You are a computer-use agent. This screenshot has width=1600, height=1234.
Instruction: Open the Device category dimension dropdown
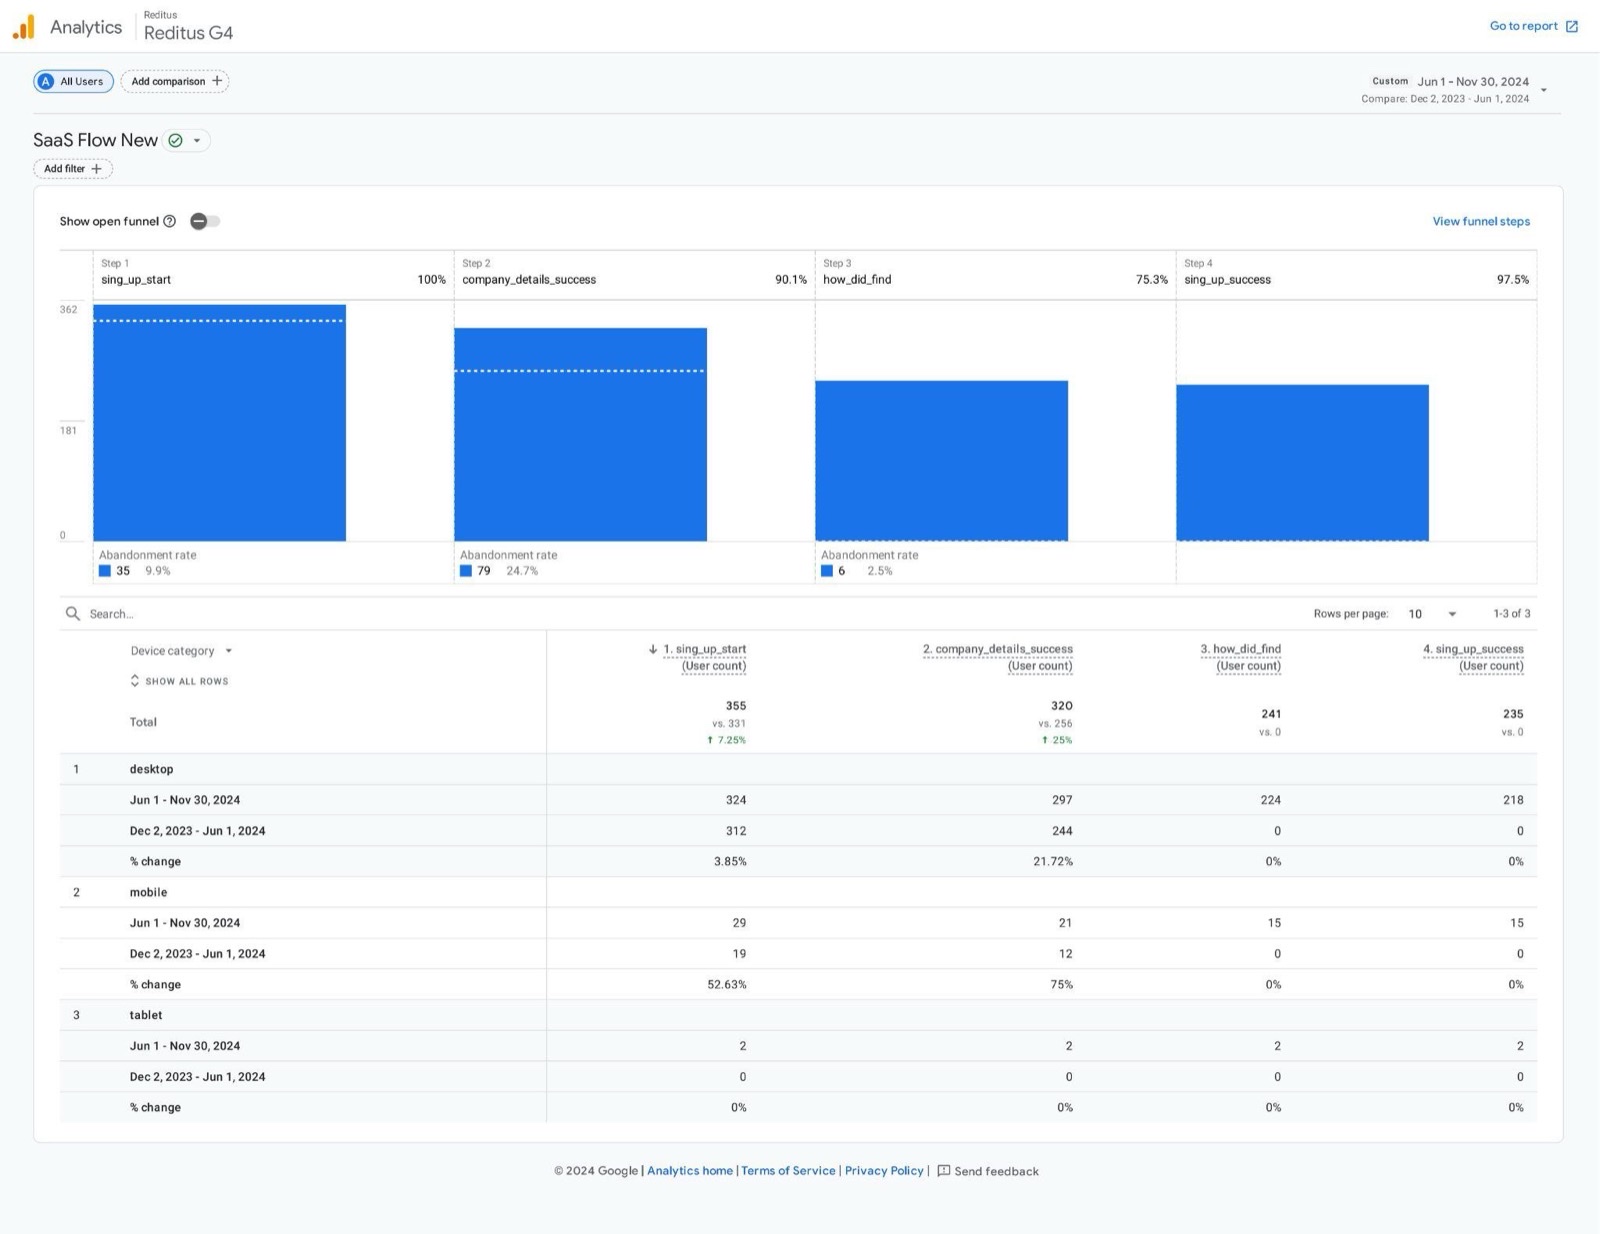tap(229, 651)
